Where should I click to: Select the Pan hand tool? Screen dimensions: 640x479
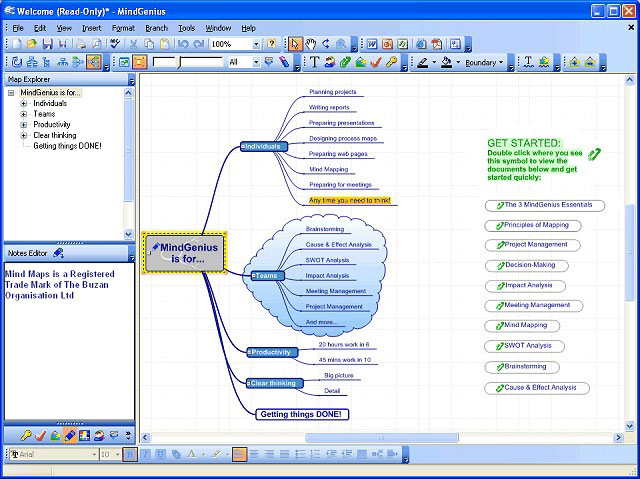[x=311, y=44]
